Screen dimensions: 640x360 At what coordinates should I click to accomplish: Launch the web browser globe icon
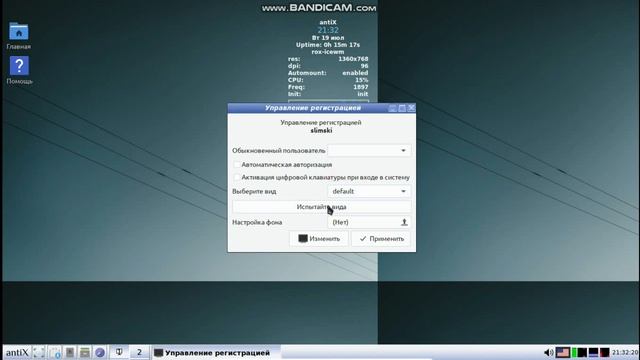pos(100,352)
